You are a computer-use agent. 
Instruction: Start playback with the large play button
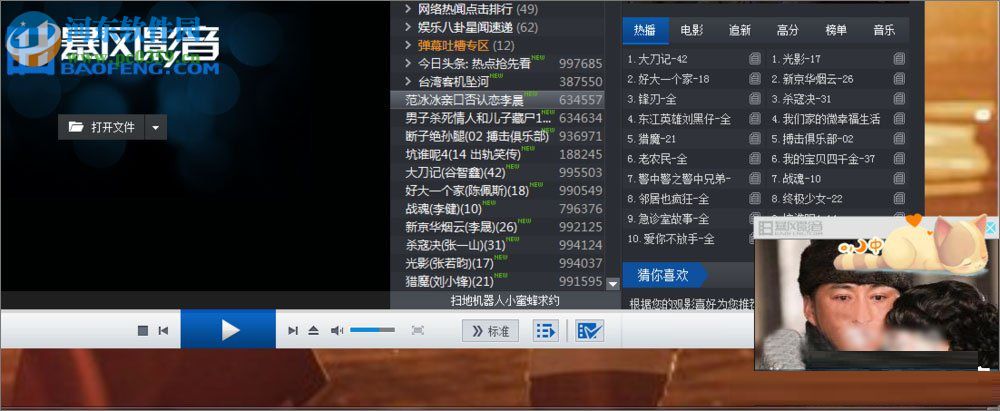[x=228, y=329]
